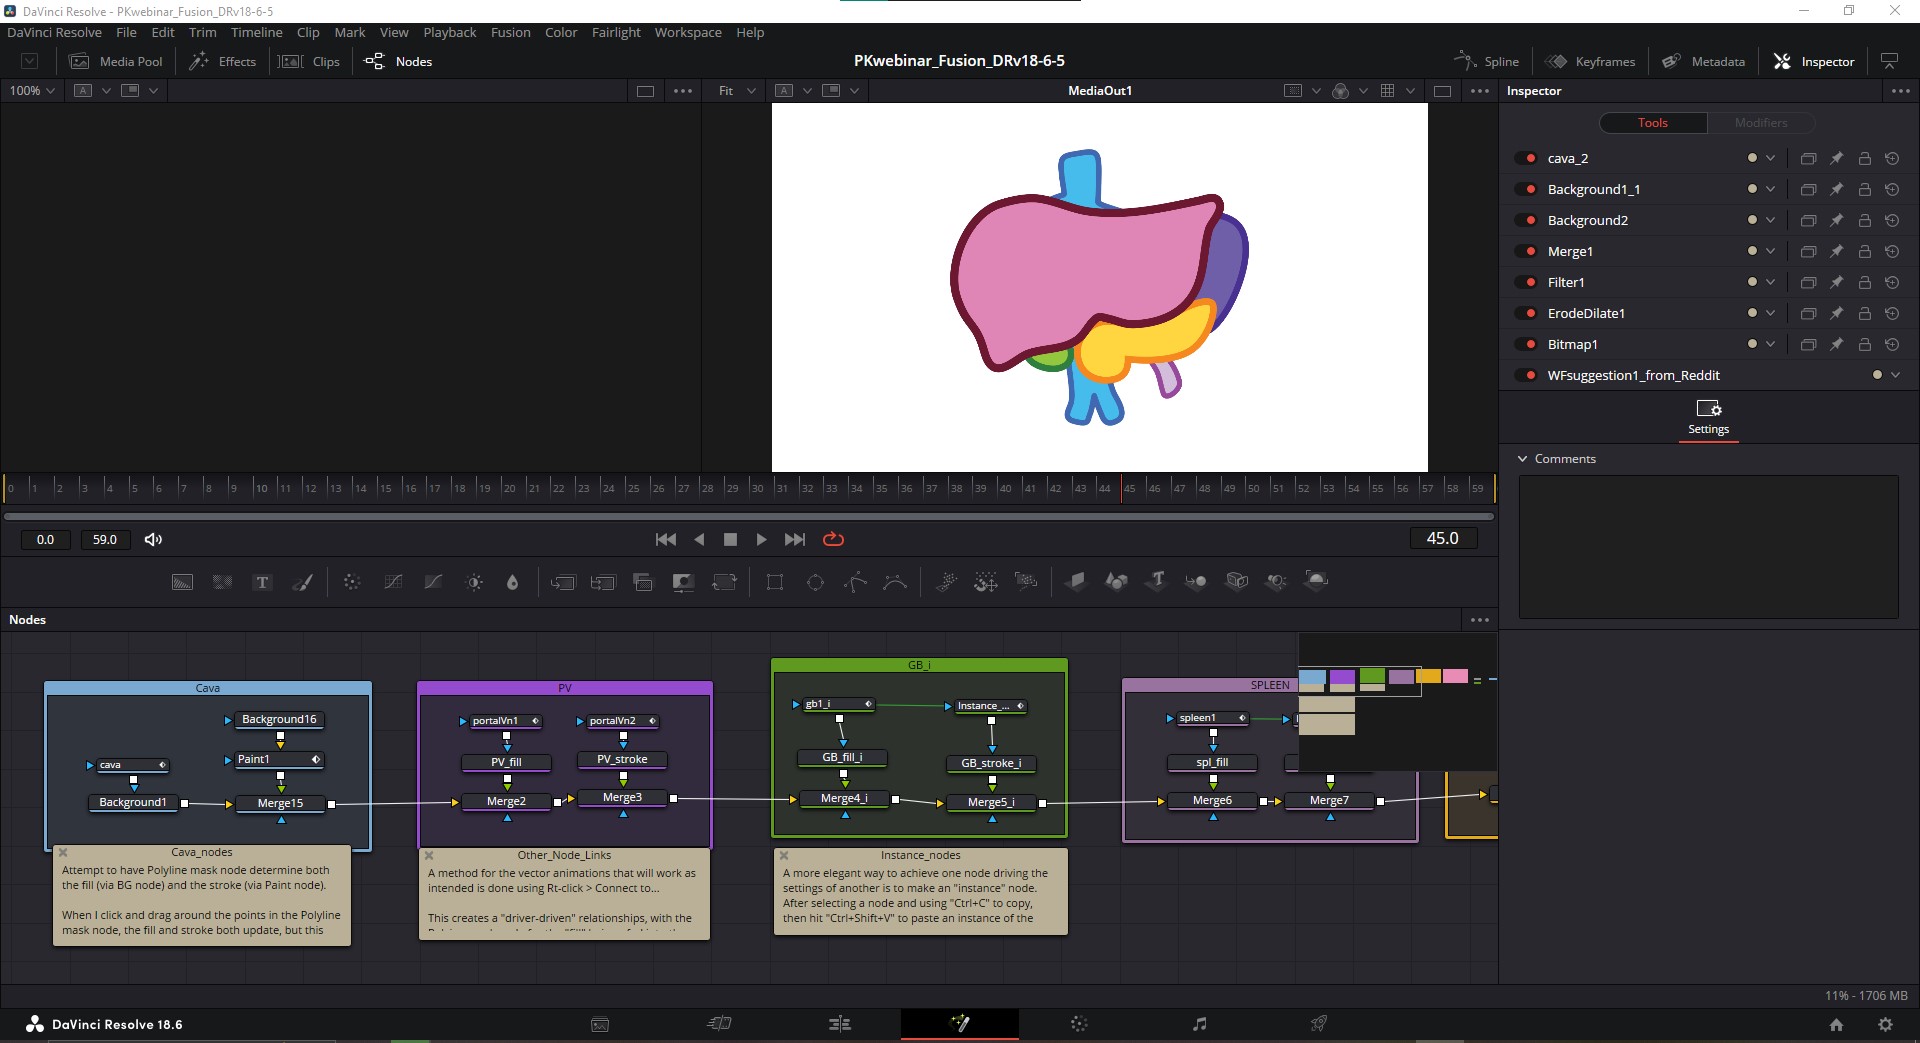Add an Ellipse mask from the toolbar

coord(815,582)
